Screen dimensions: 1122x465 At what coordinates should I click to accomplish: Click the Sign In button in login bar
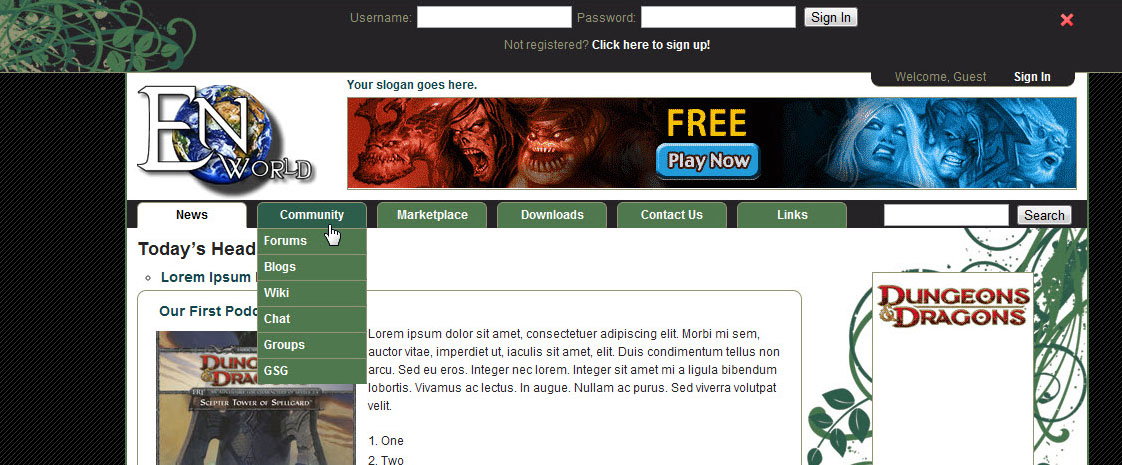[x=831, y=17]
